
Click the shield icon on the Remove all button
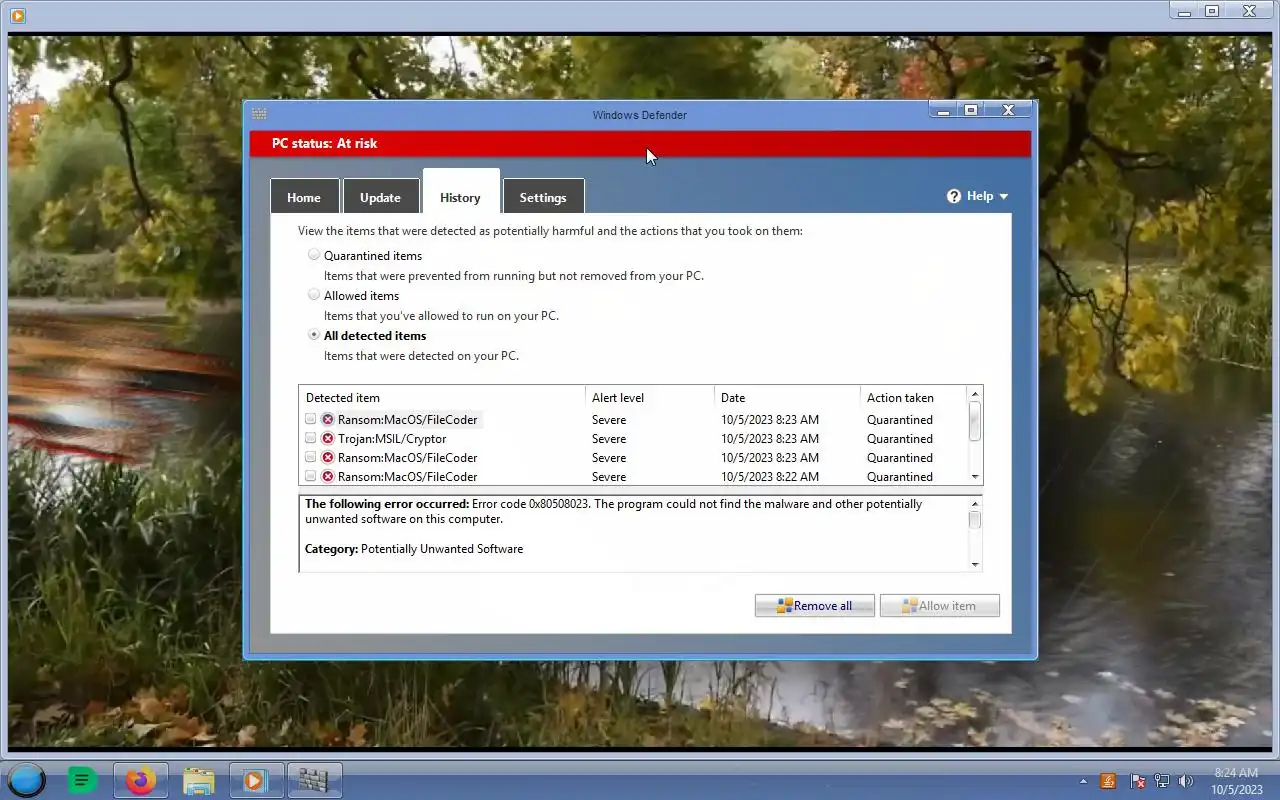(x=785, y=606)
